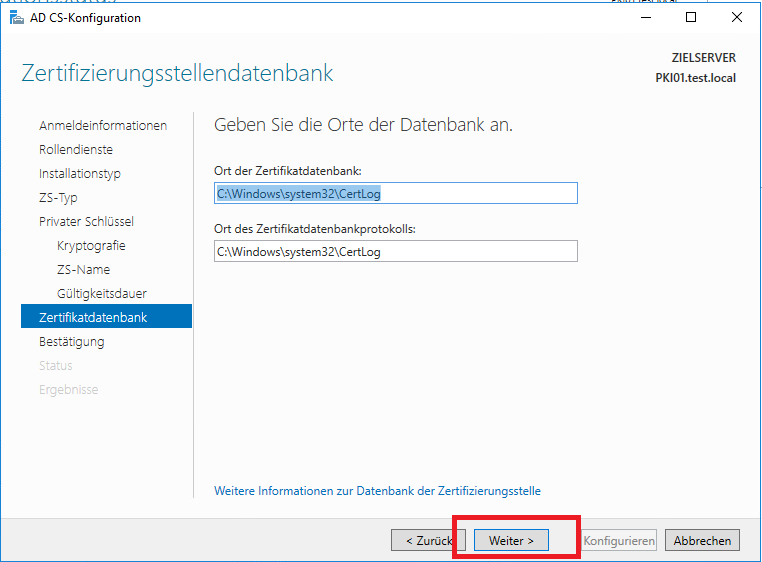Click the AD CS-Konfiguration title bar icon

pyautogui.click(x=17, y=18)
